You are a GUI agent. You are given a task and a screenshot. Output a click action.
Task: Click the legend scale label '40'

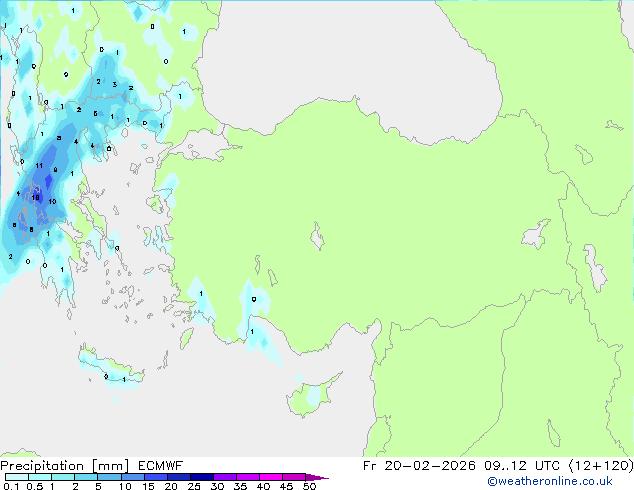(264, 486)
